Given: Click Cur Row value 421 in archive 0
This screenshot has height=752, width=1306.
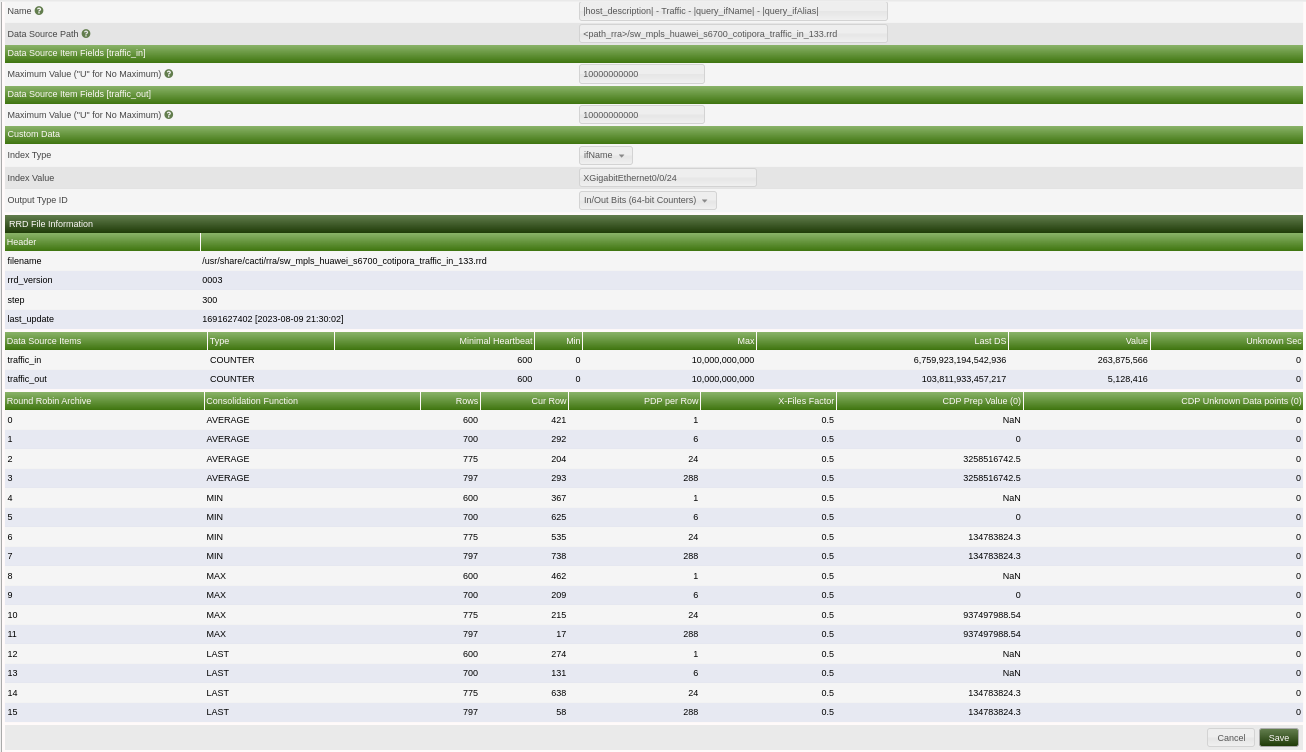Looking at the screenshot, I should click(x=558, y=420).
